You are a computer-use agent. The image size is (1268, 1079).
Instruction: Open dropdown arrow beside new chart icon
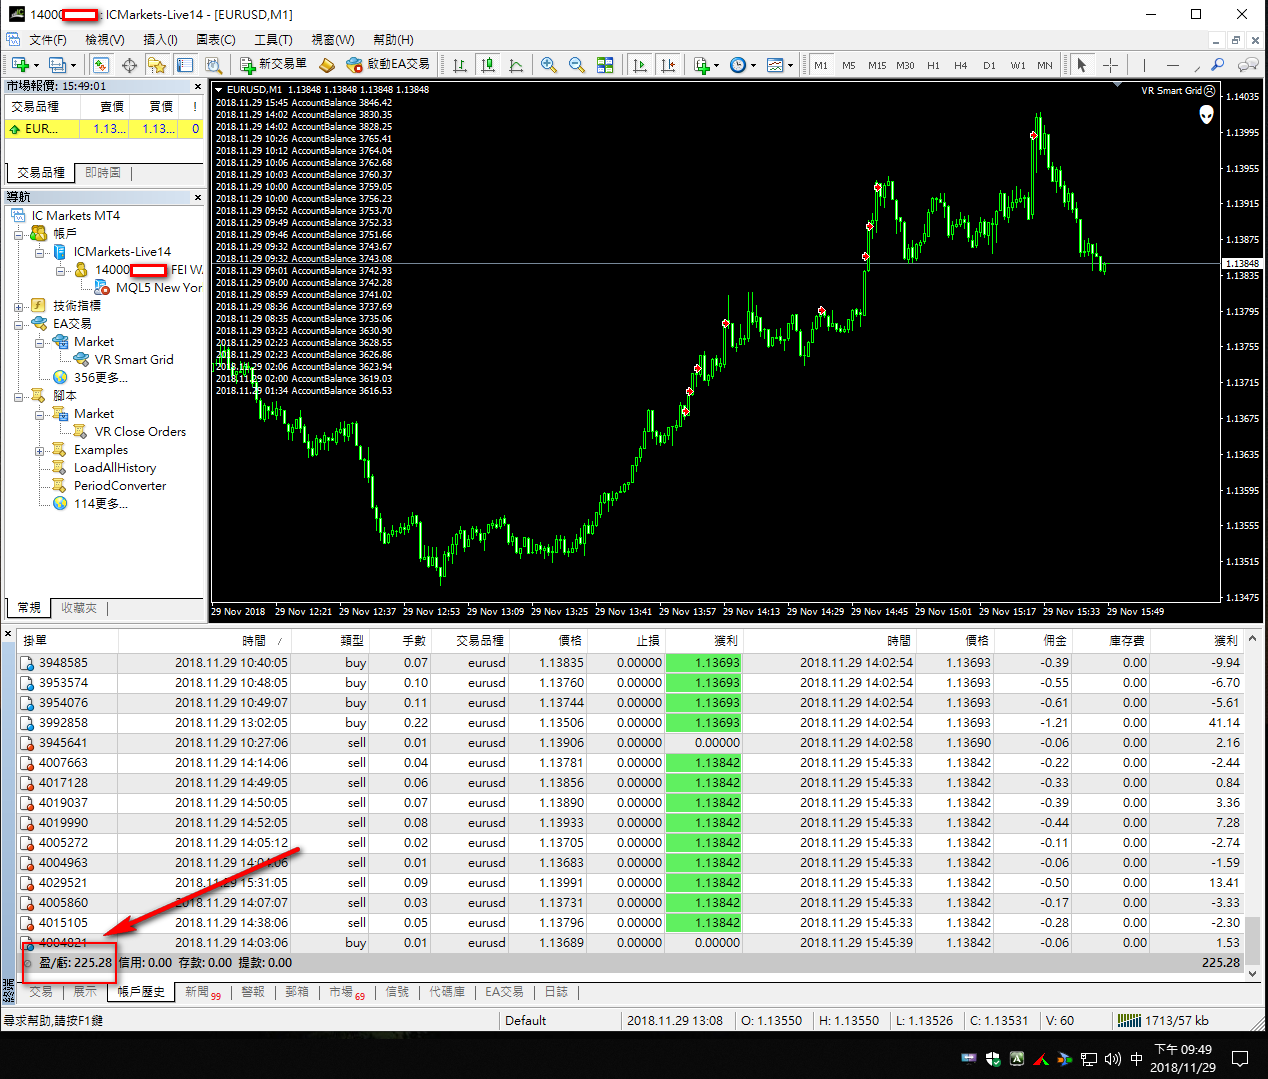click(36, 65)
